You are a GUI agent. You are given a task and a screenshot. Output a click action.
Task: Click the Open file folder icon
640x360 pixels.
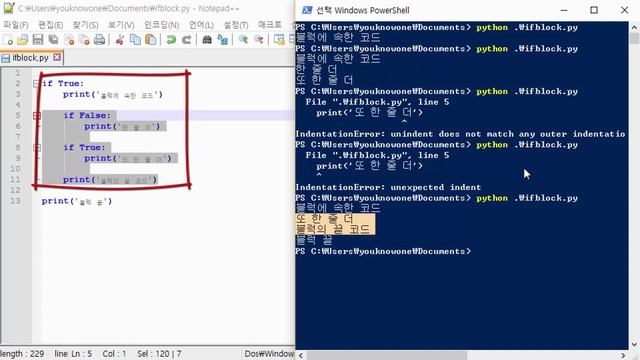coord(23,40)
